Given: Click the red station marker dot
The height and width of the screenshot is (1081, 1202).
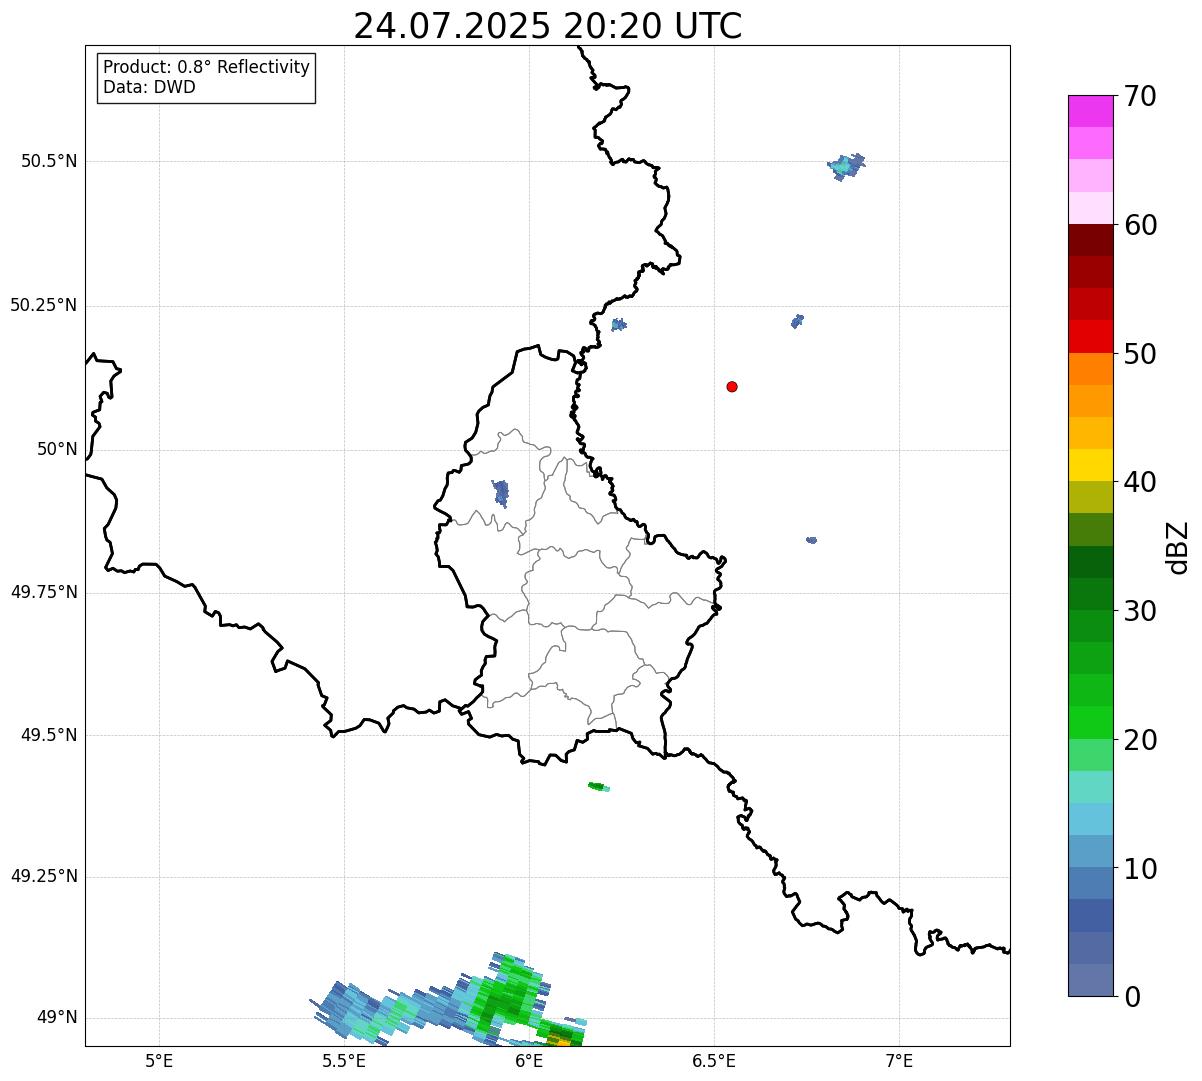Looking at the screenshot, I should pyautogui.click(x=732, y=386).
